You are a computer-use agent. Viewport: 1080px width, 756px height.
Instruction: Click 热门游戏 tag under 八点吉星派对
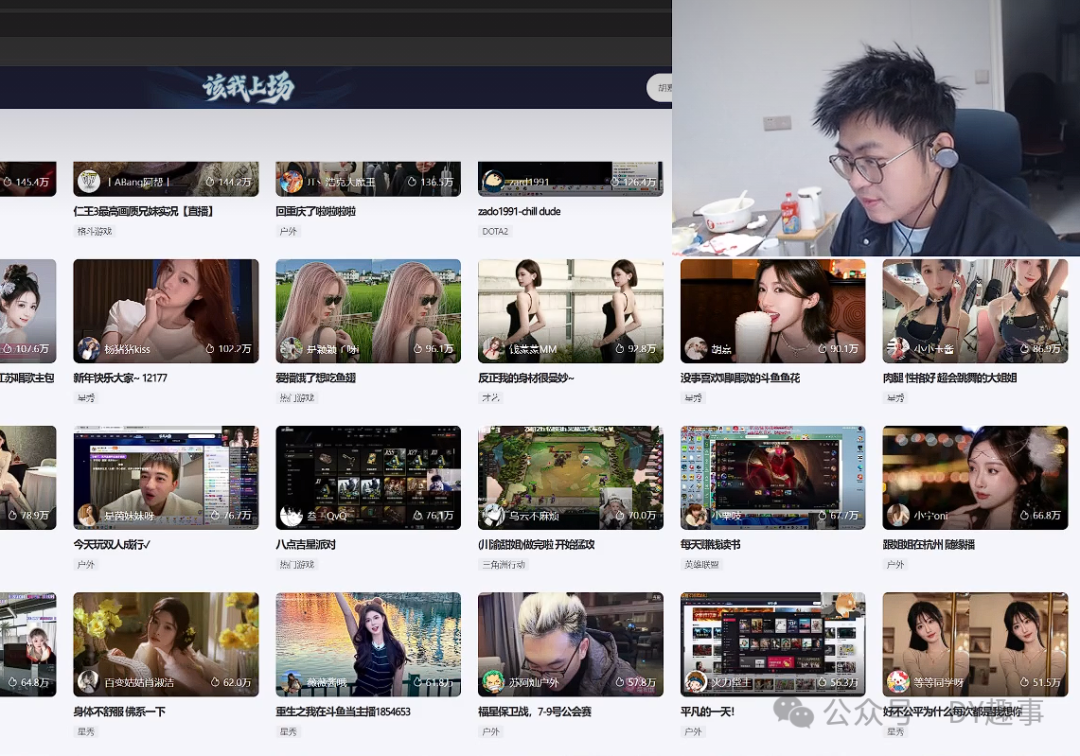pos(297,565)
